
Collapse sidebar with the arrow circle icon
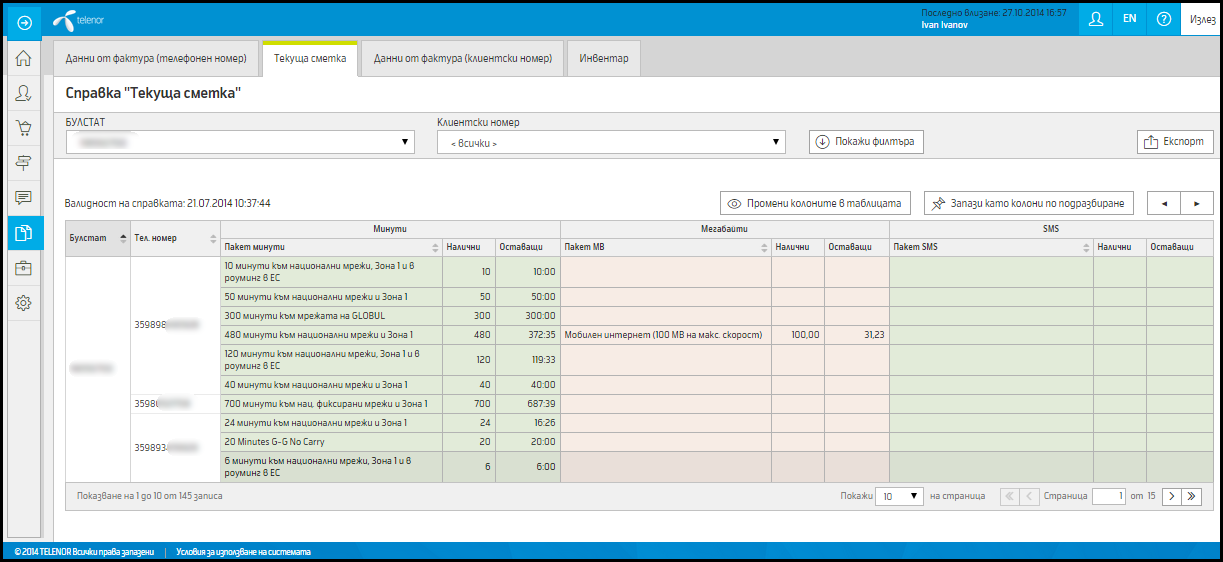[23, 22]
